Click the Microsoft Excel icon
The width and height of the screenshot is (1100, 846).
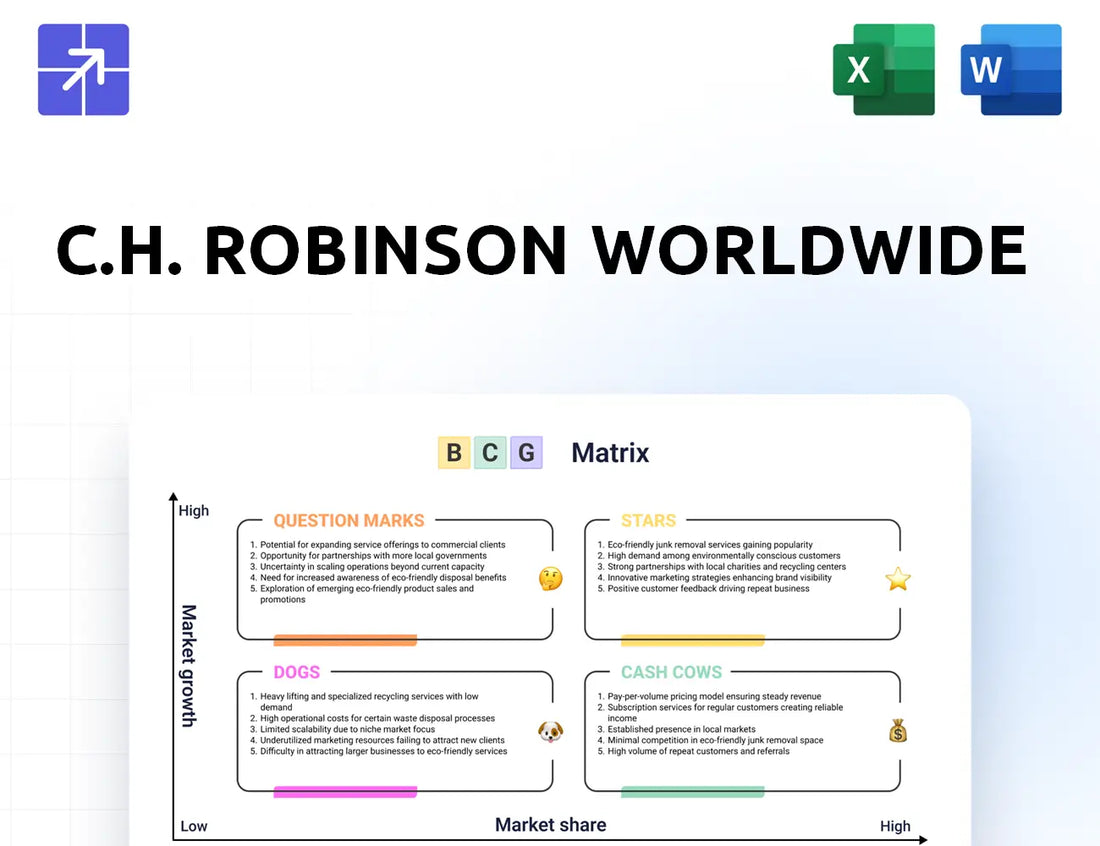[883, 69]
